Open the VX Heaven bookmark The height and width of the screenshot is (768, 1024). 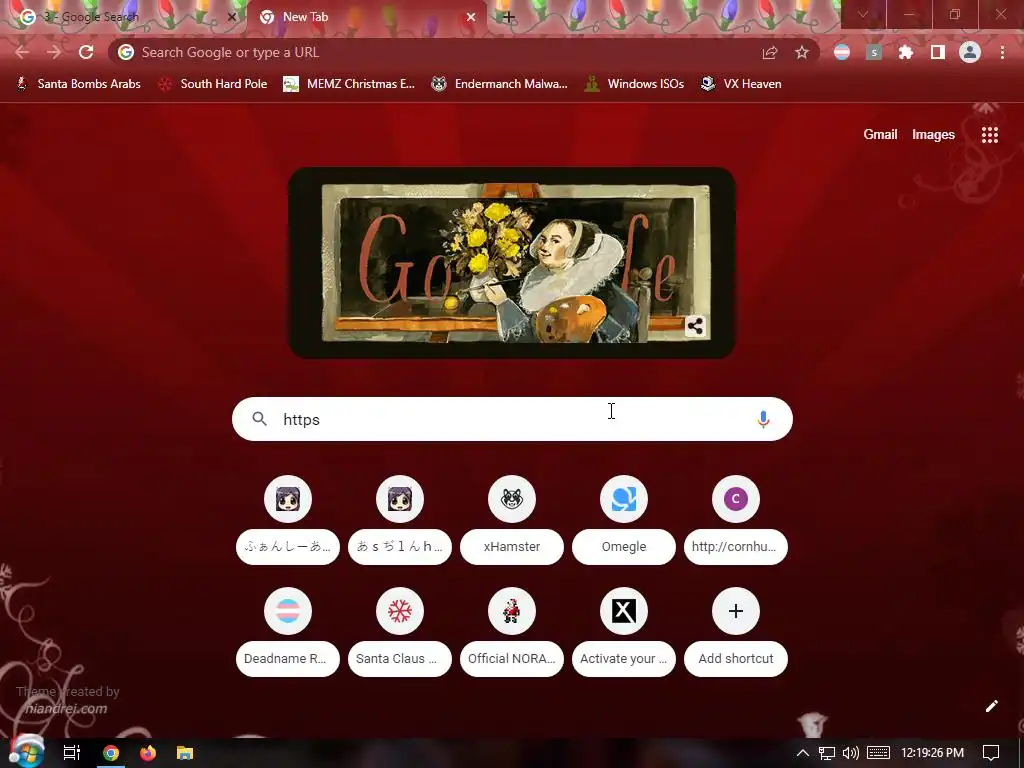click(741, 84)
